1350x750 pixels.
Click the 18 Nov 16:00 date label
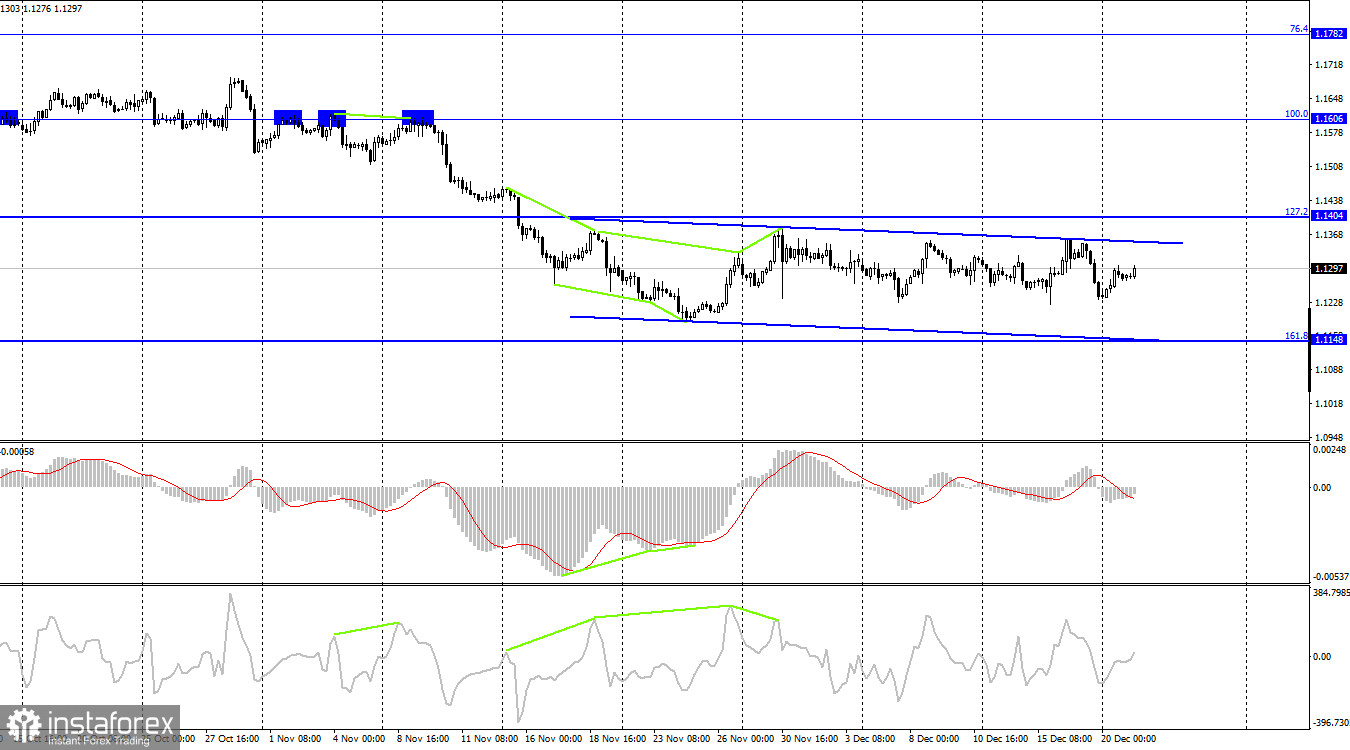(x=616, y=739)
